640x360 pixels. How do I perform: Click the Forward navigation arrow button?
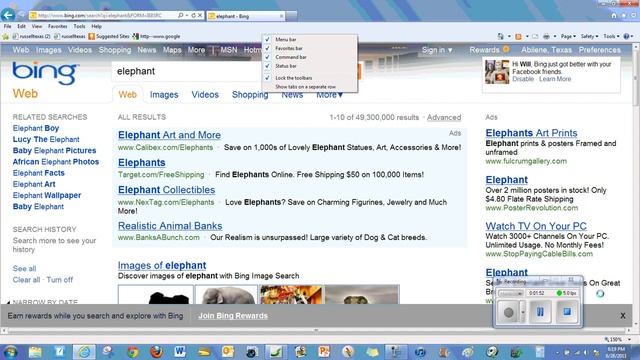(22, 16)
